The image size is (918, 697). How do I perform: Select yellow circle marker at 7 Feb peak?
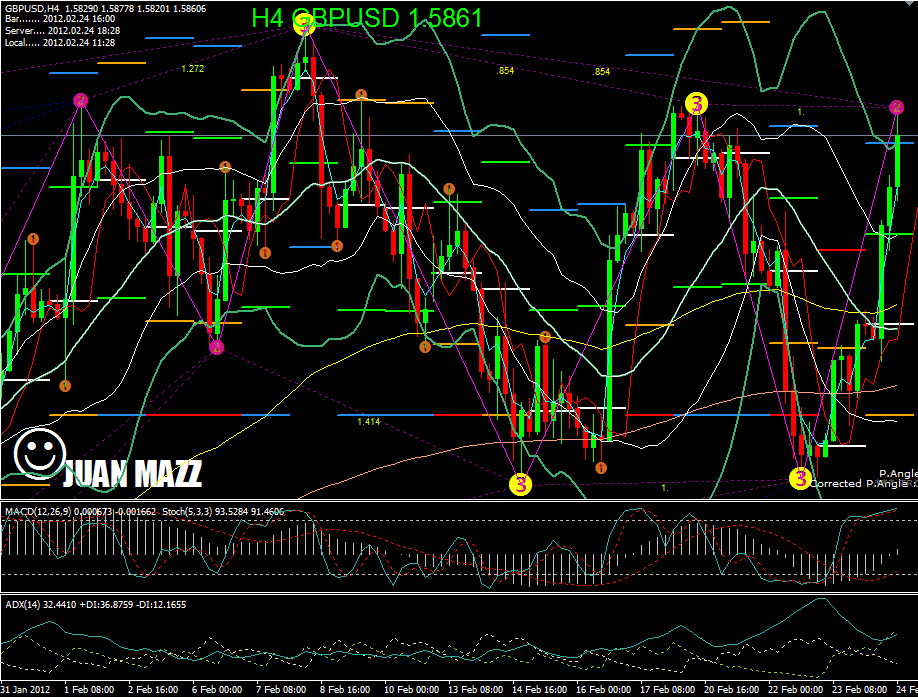pyautogui.click(x=305, y=26)
